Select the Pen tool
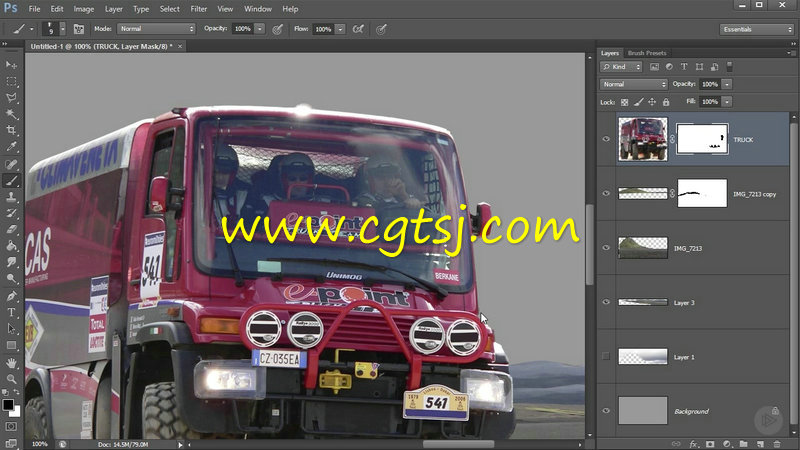 click(x=11, y=296)
